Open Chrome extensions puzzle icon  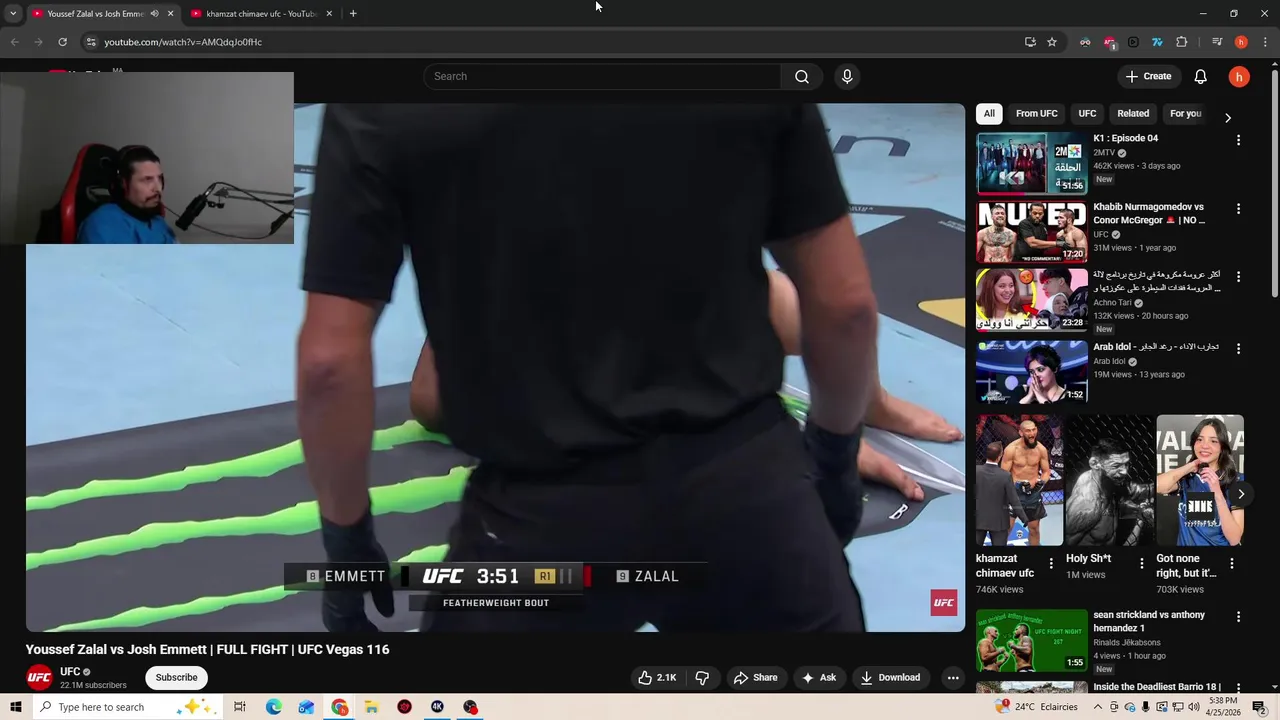tap(1181, 42)
